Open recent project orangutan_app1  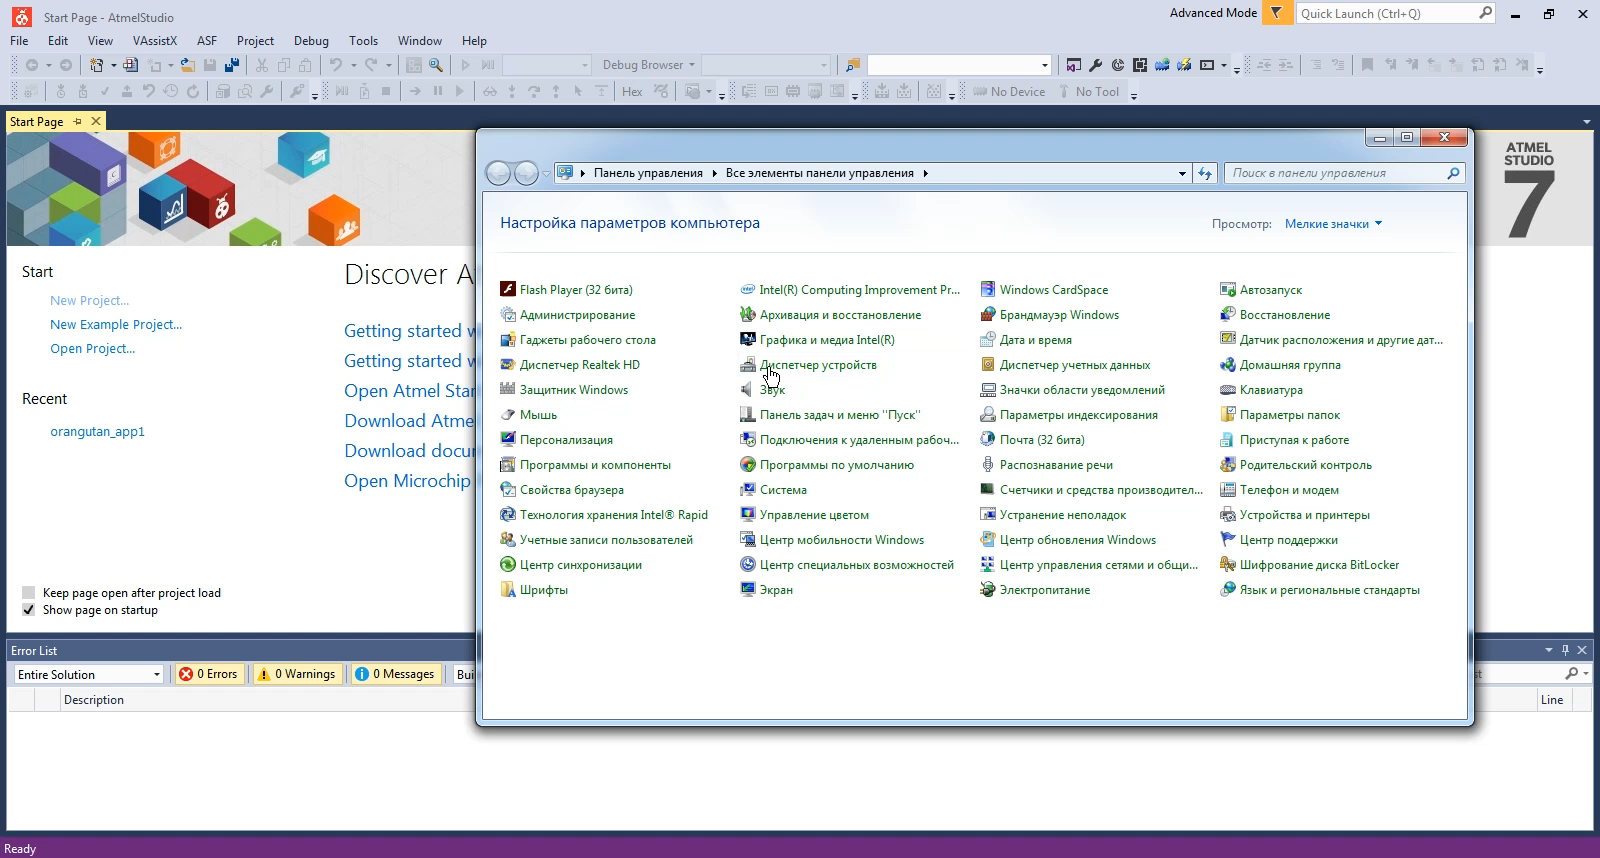point(97,431)
